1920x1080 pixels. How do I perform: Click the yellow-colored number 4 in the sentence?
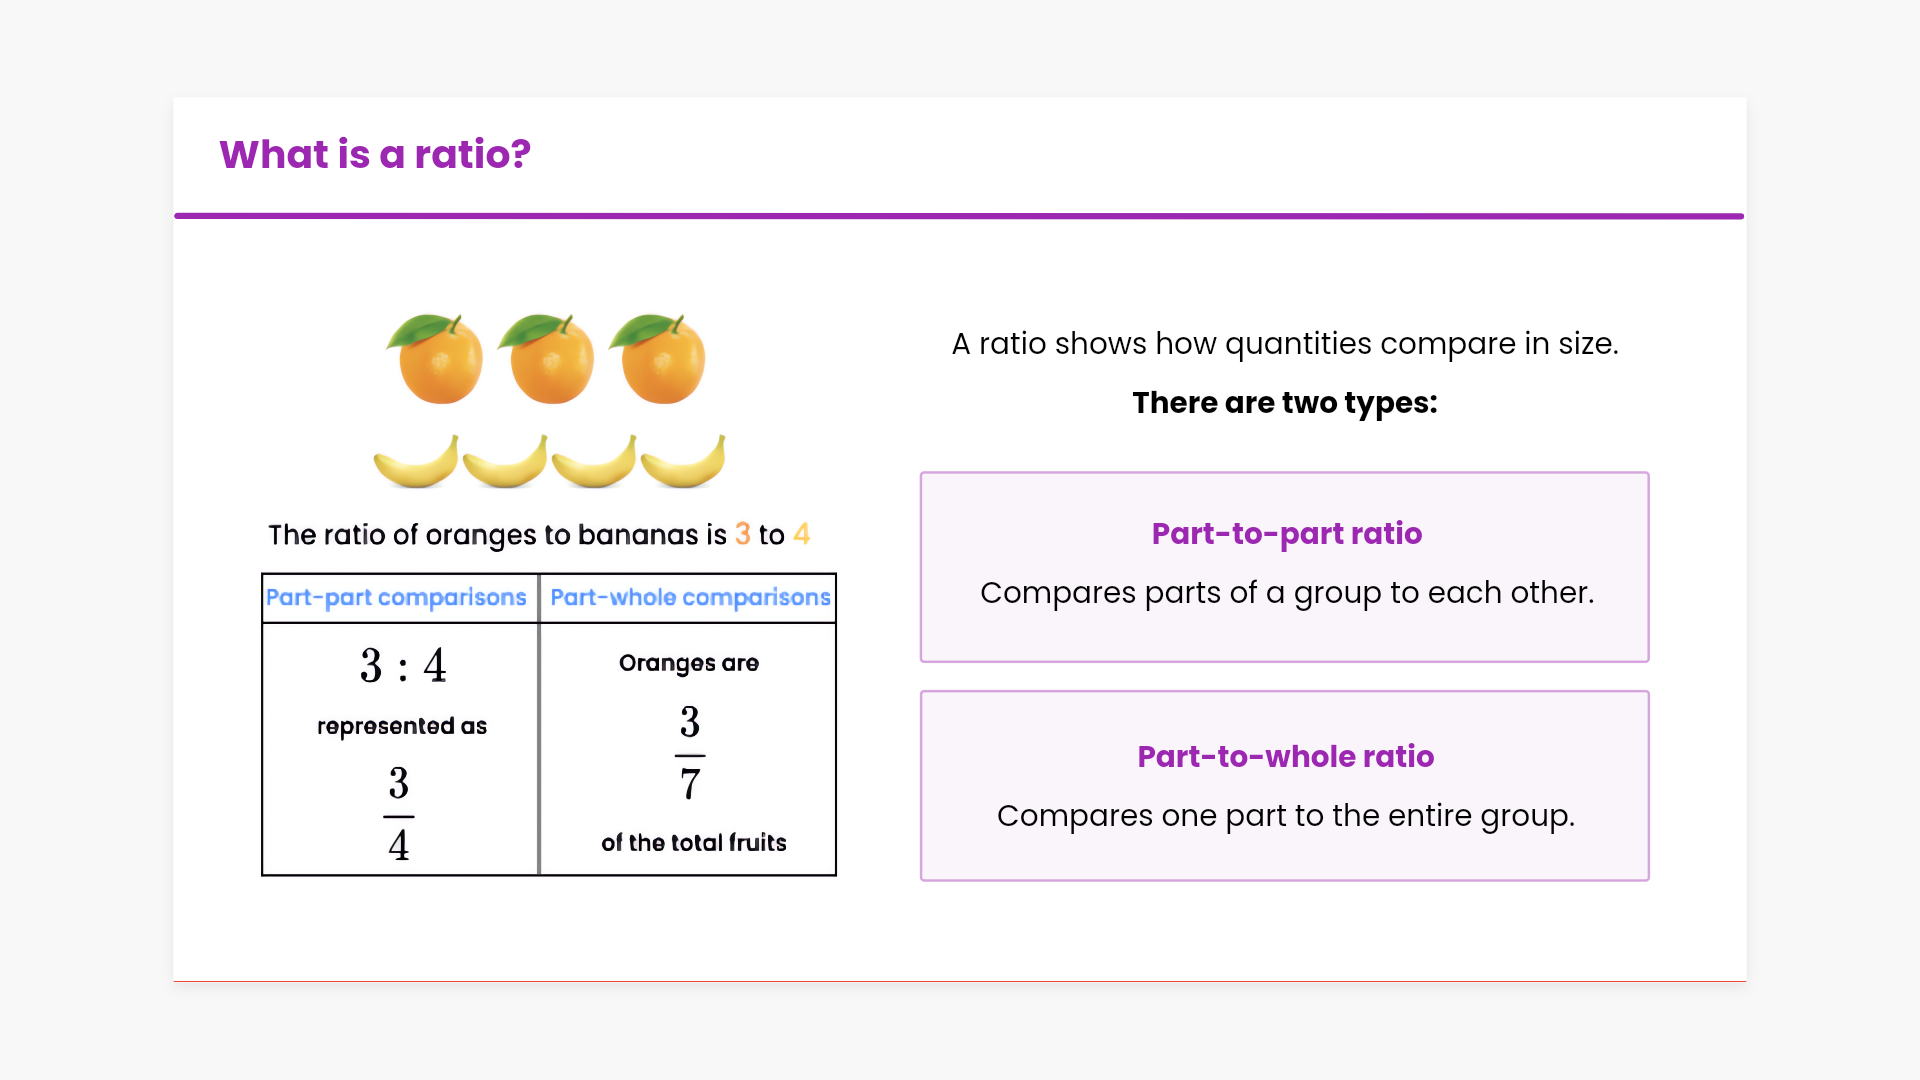(x=801, y=535)
